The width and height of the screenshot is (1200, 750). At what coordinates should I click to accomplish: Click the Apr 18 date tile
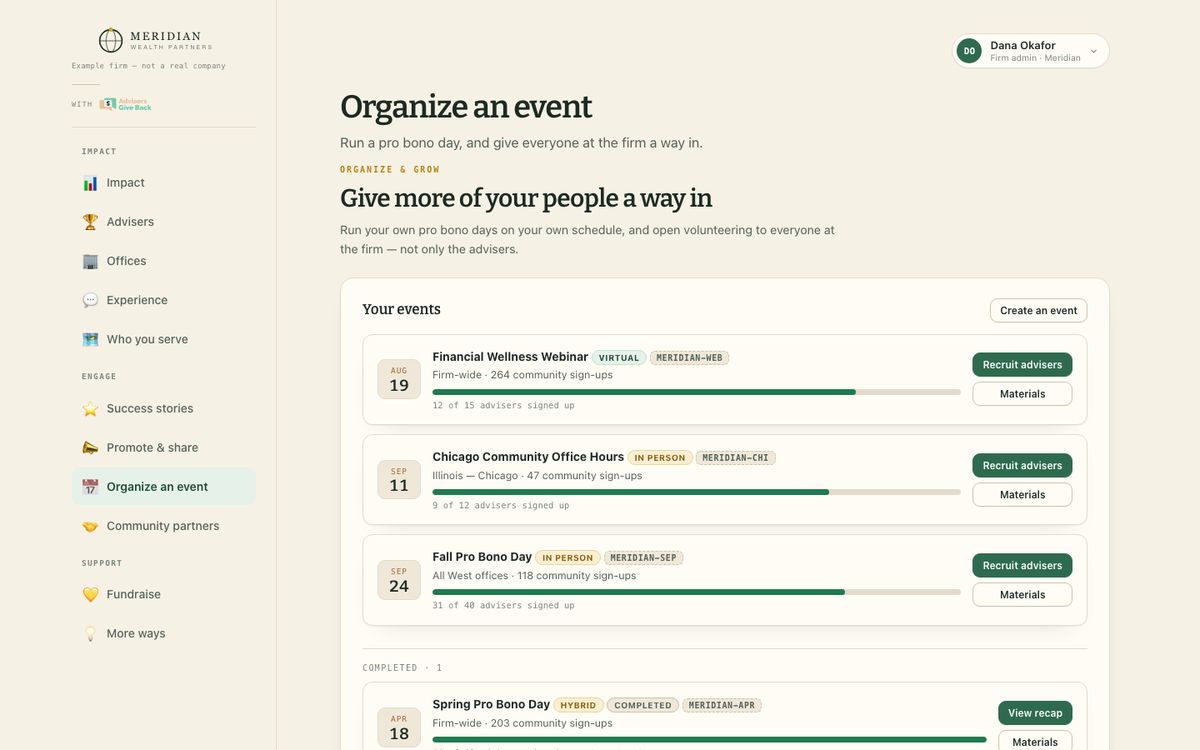pyautogui.click(x=399, y=727)
